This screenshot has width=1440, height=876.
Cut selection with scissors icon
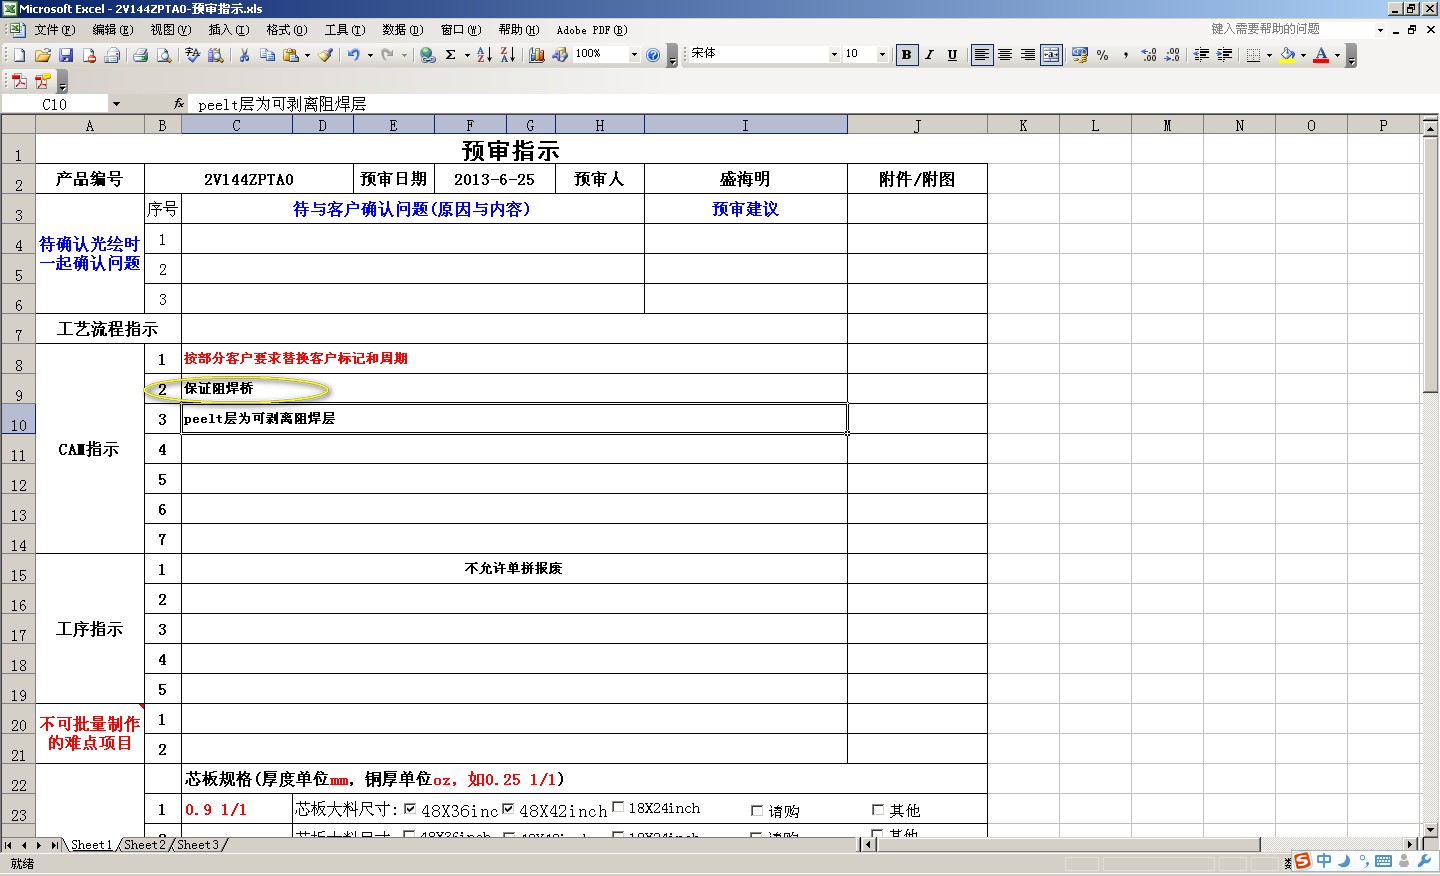tap(243, 55)
